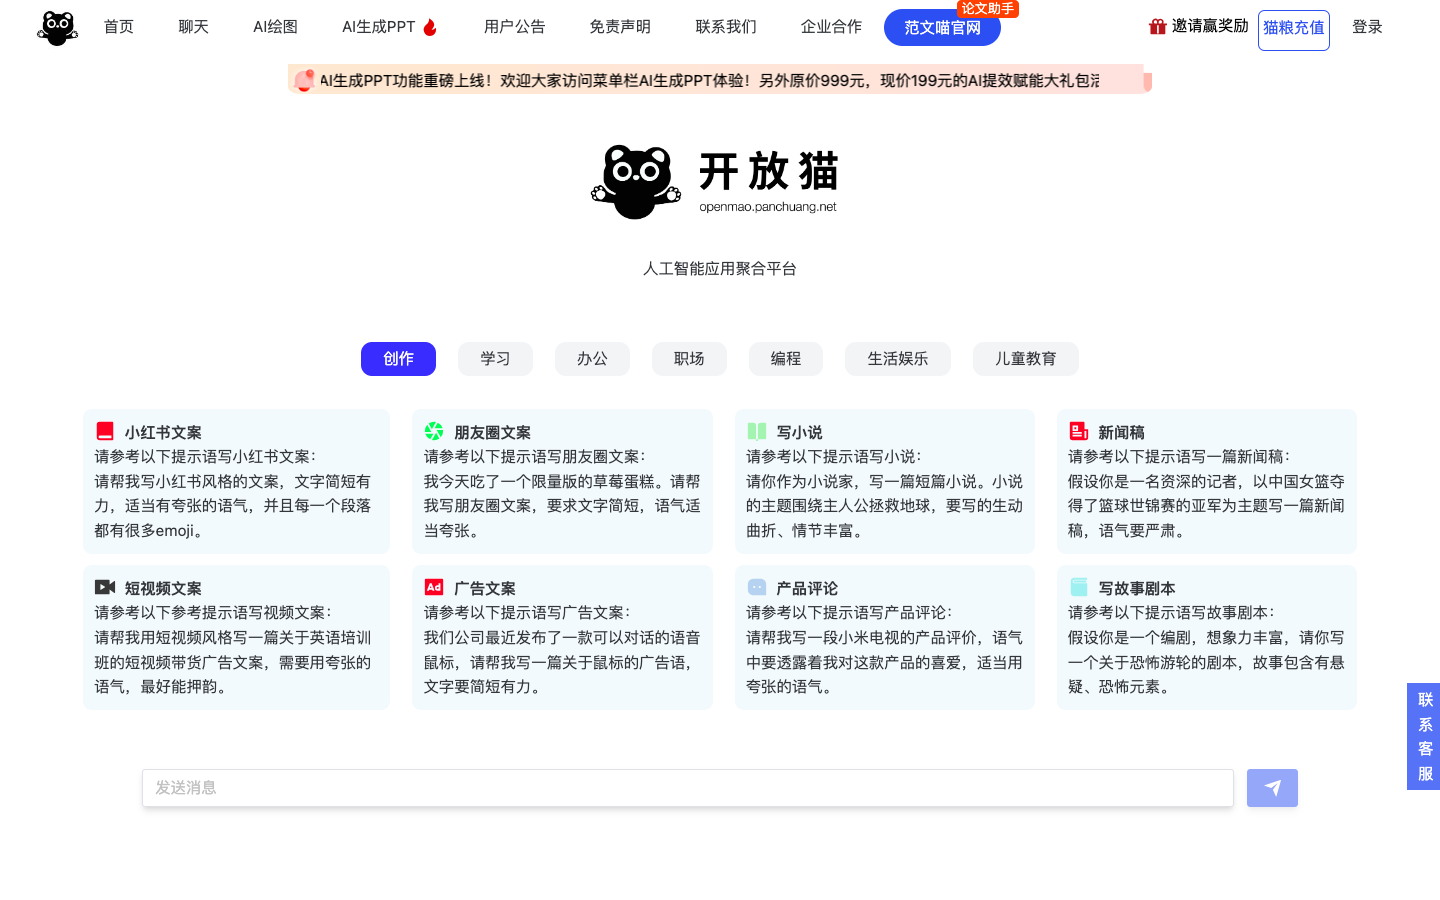This screenshot has width=1440, height=900.
Task: Open the 写故事剧本 script icon
Action: point(1078,587)
